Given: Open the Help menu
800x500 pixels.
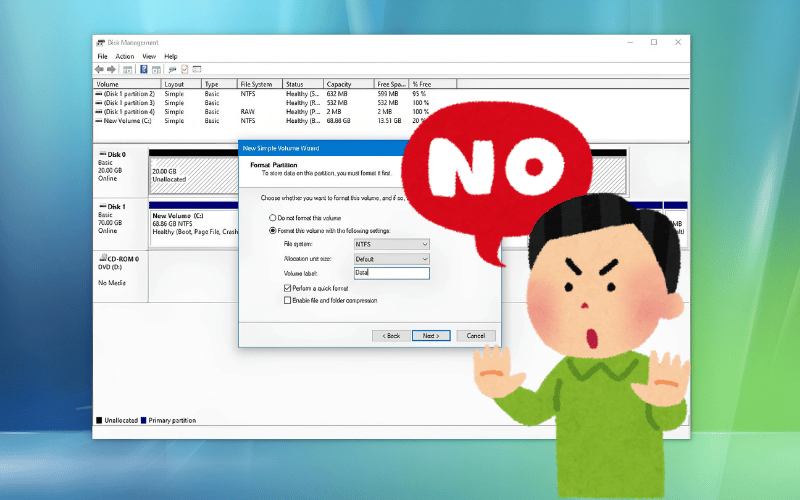Looking at the screenshot, I should [170, 57].
